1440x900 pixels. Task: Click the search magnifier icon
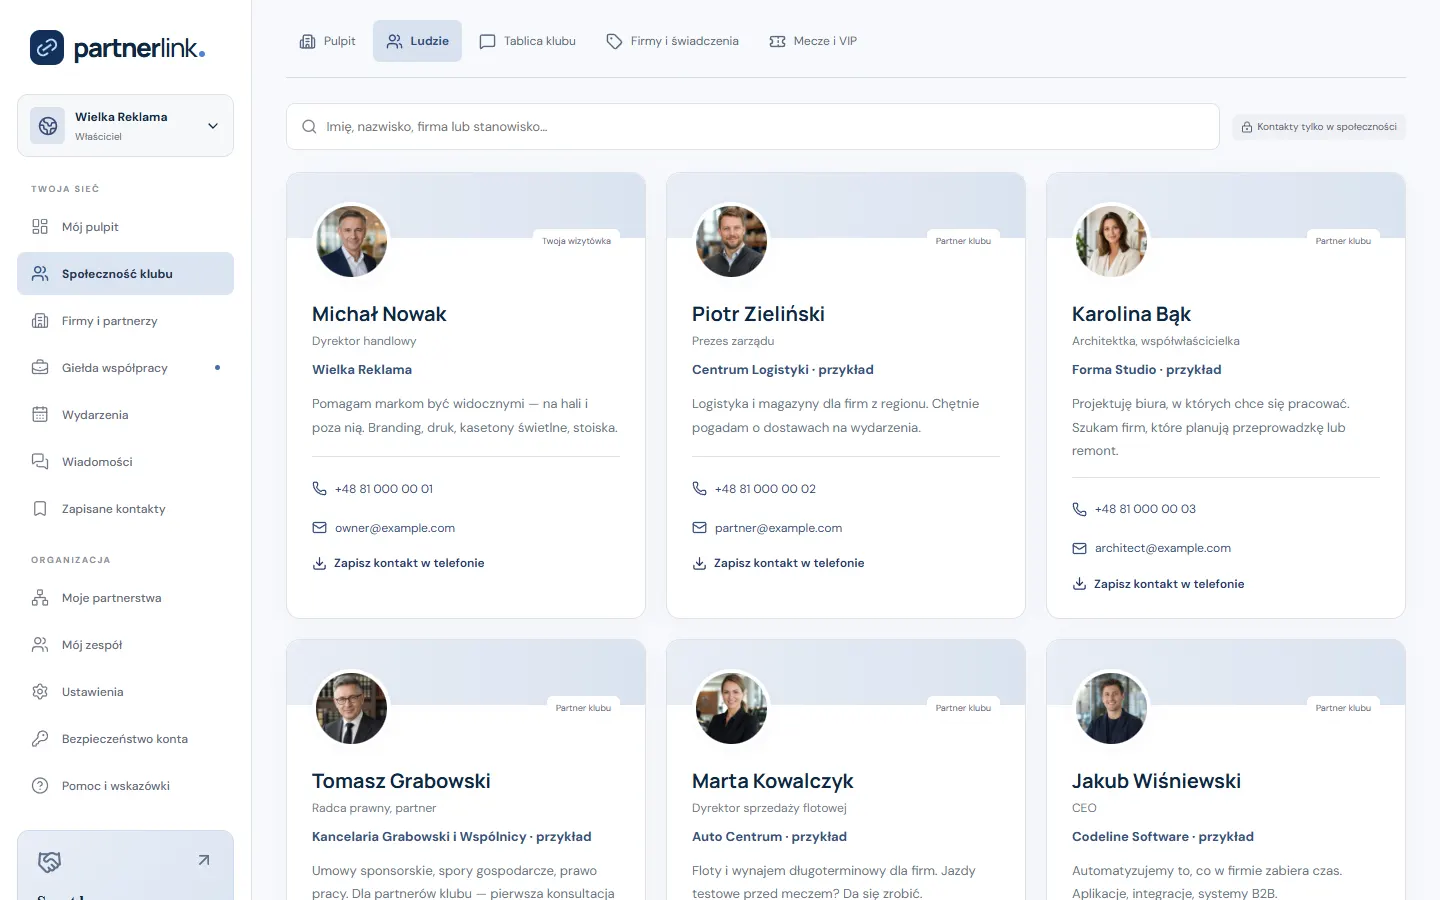click(309, 127)
